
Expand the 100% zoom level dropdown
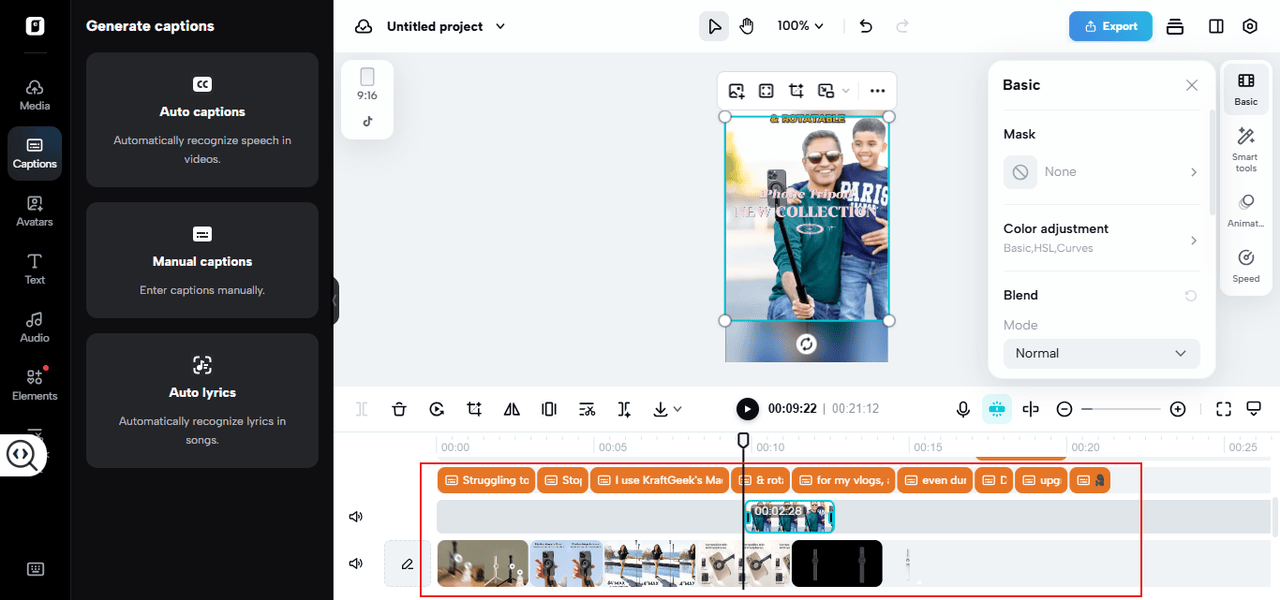(x=800, y=26)
